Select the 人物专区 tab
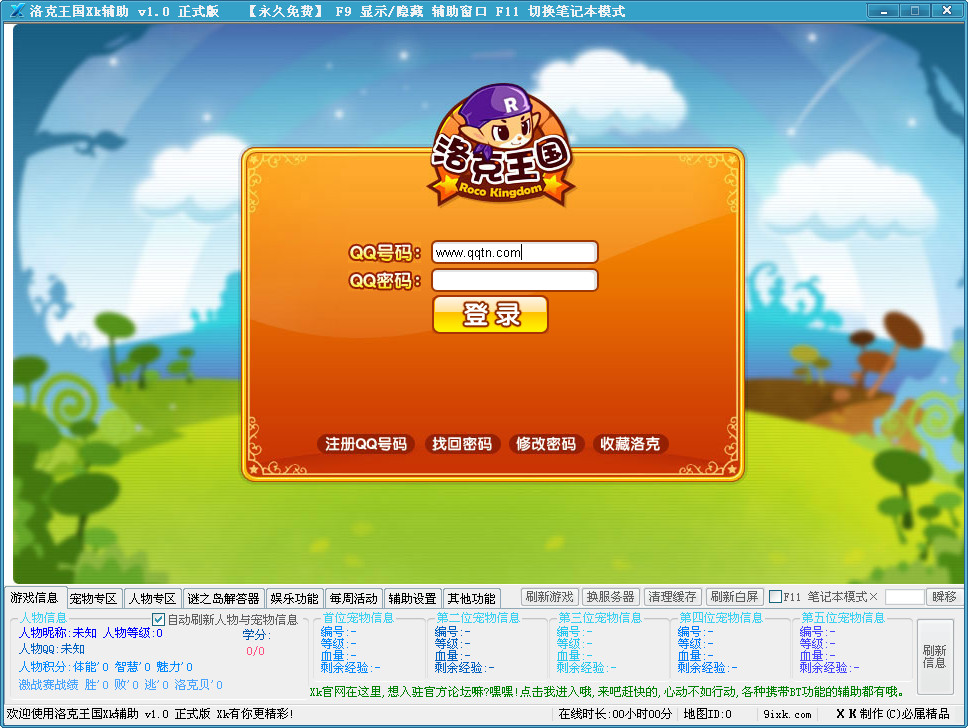 (154, 598)
